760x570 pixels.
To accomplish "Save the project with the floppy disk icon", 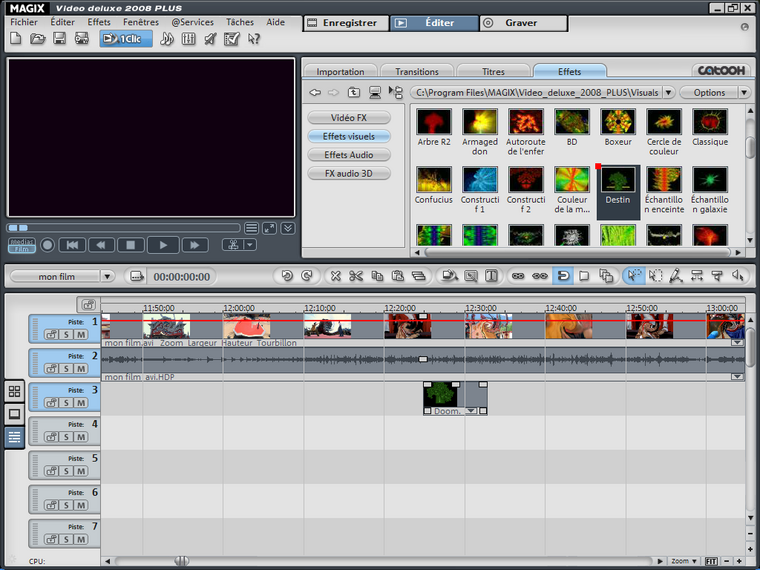I will [x=59, y=39].
